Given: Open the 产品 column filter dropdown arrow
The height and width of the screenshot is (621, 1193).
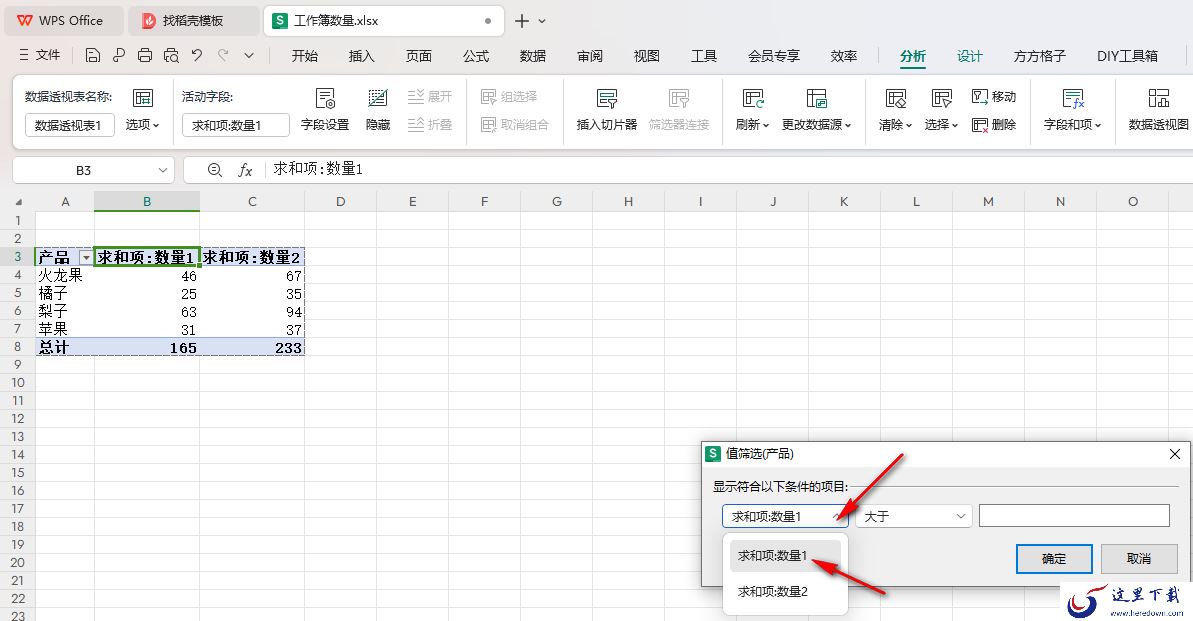Looking at the screenshot, I should click(86, 258).
